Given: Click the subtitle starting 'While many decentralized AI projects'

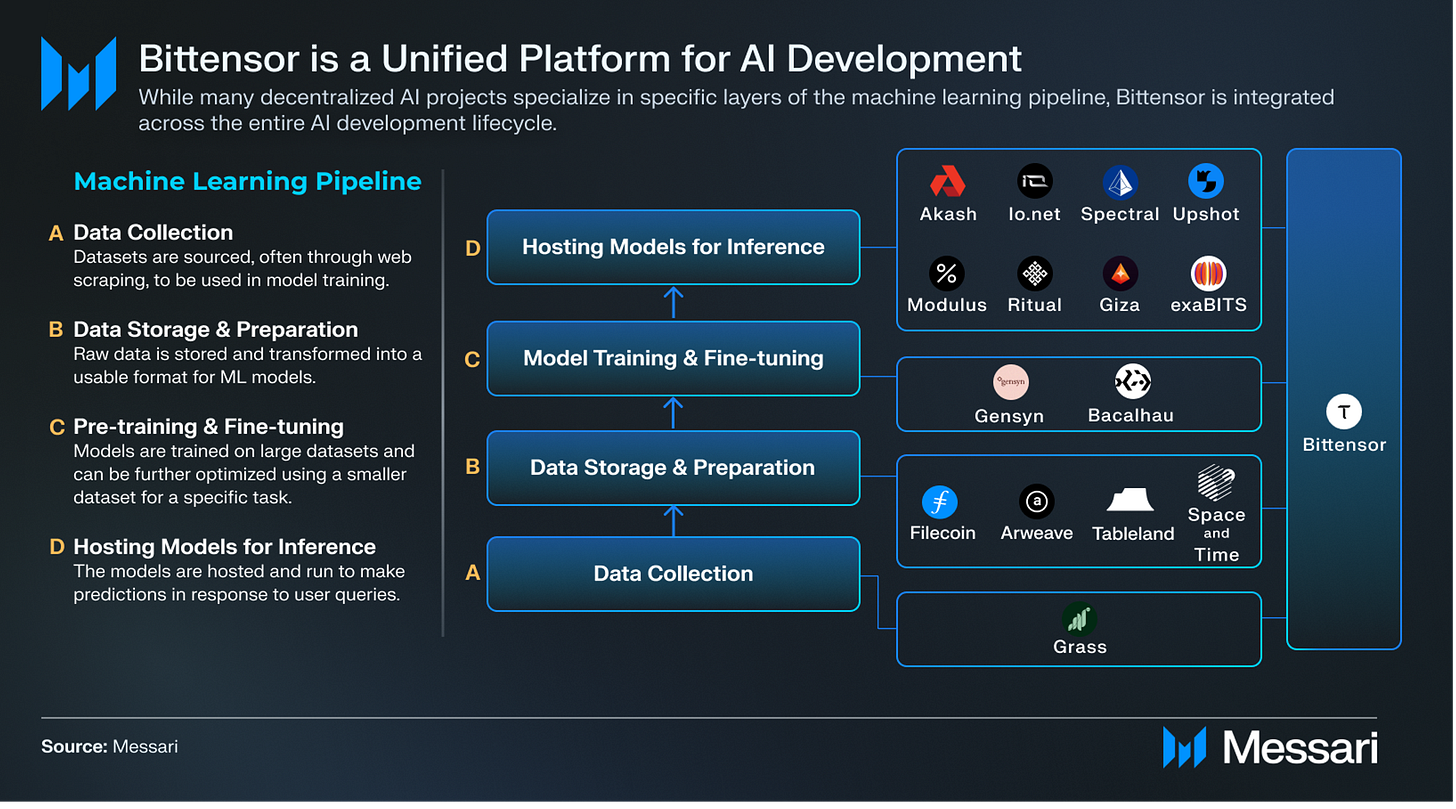Looking at the screenshot, I should 737,110.
